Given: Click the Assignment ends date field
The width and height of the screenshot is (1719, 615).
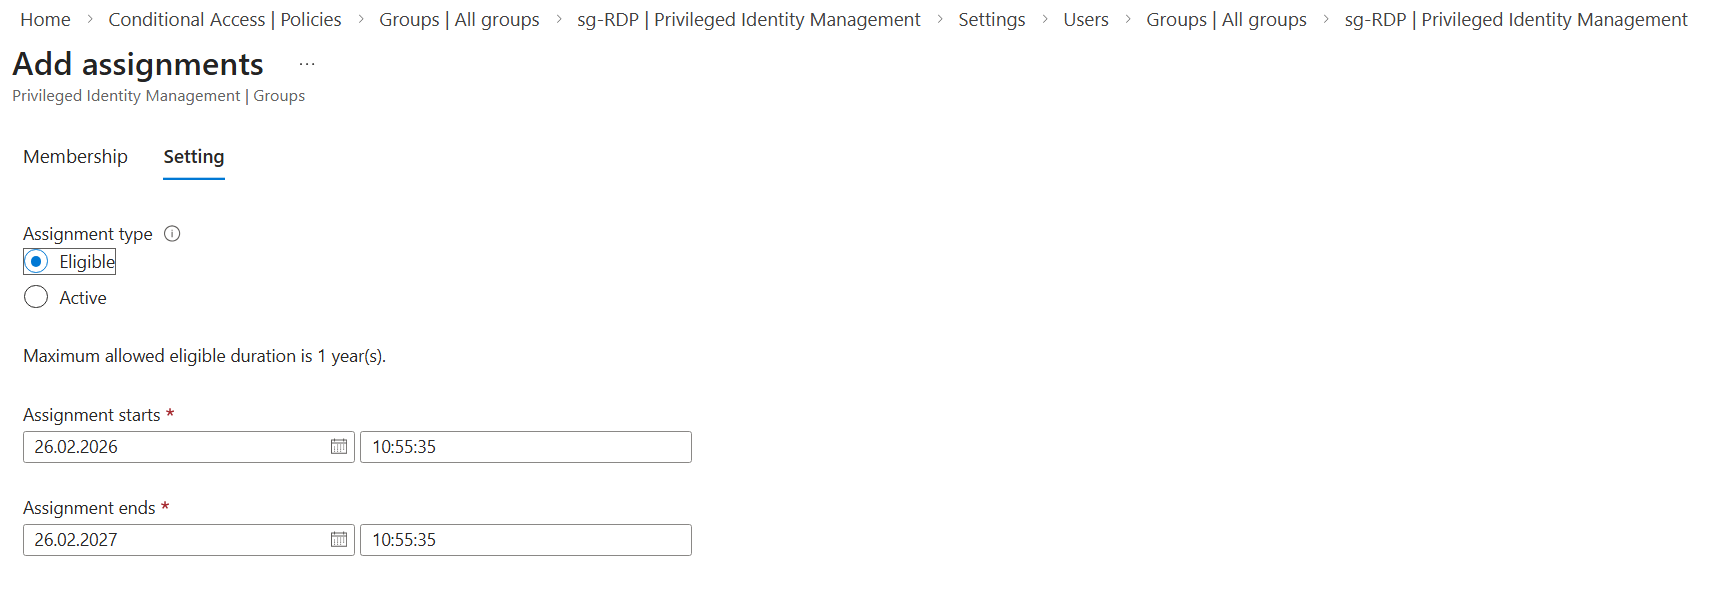Looking at the screenshot, I should pos(175,540).
